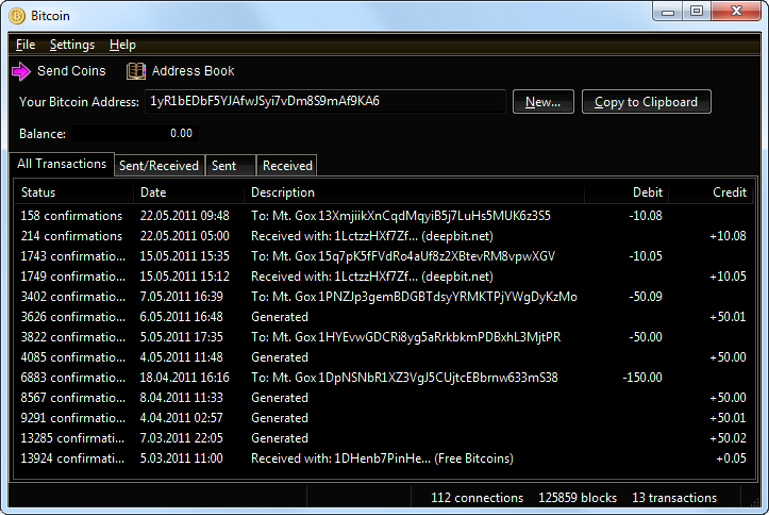Click date '15.05.2011 15:35'

[184, 256]
